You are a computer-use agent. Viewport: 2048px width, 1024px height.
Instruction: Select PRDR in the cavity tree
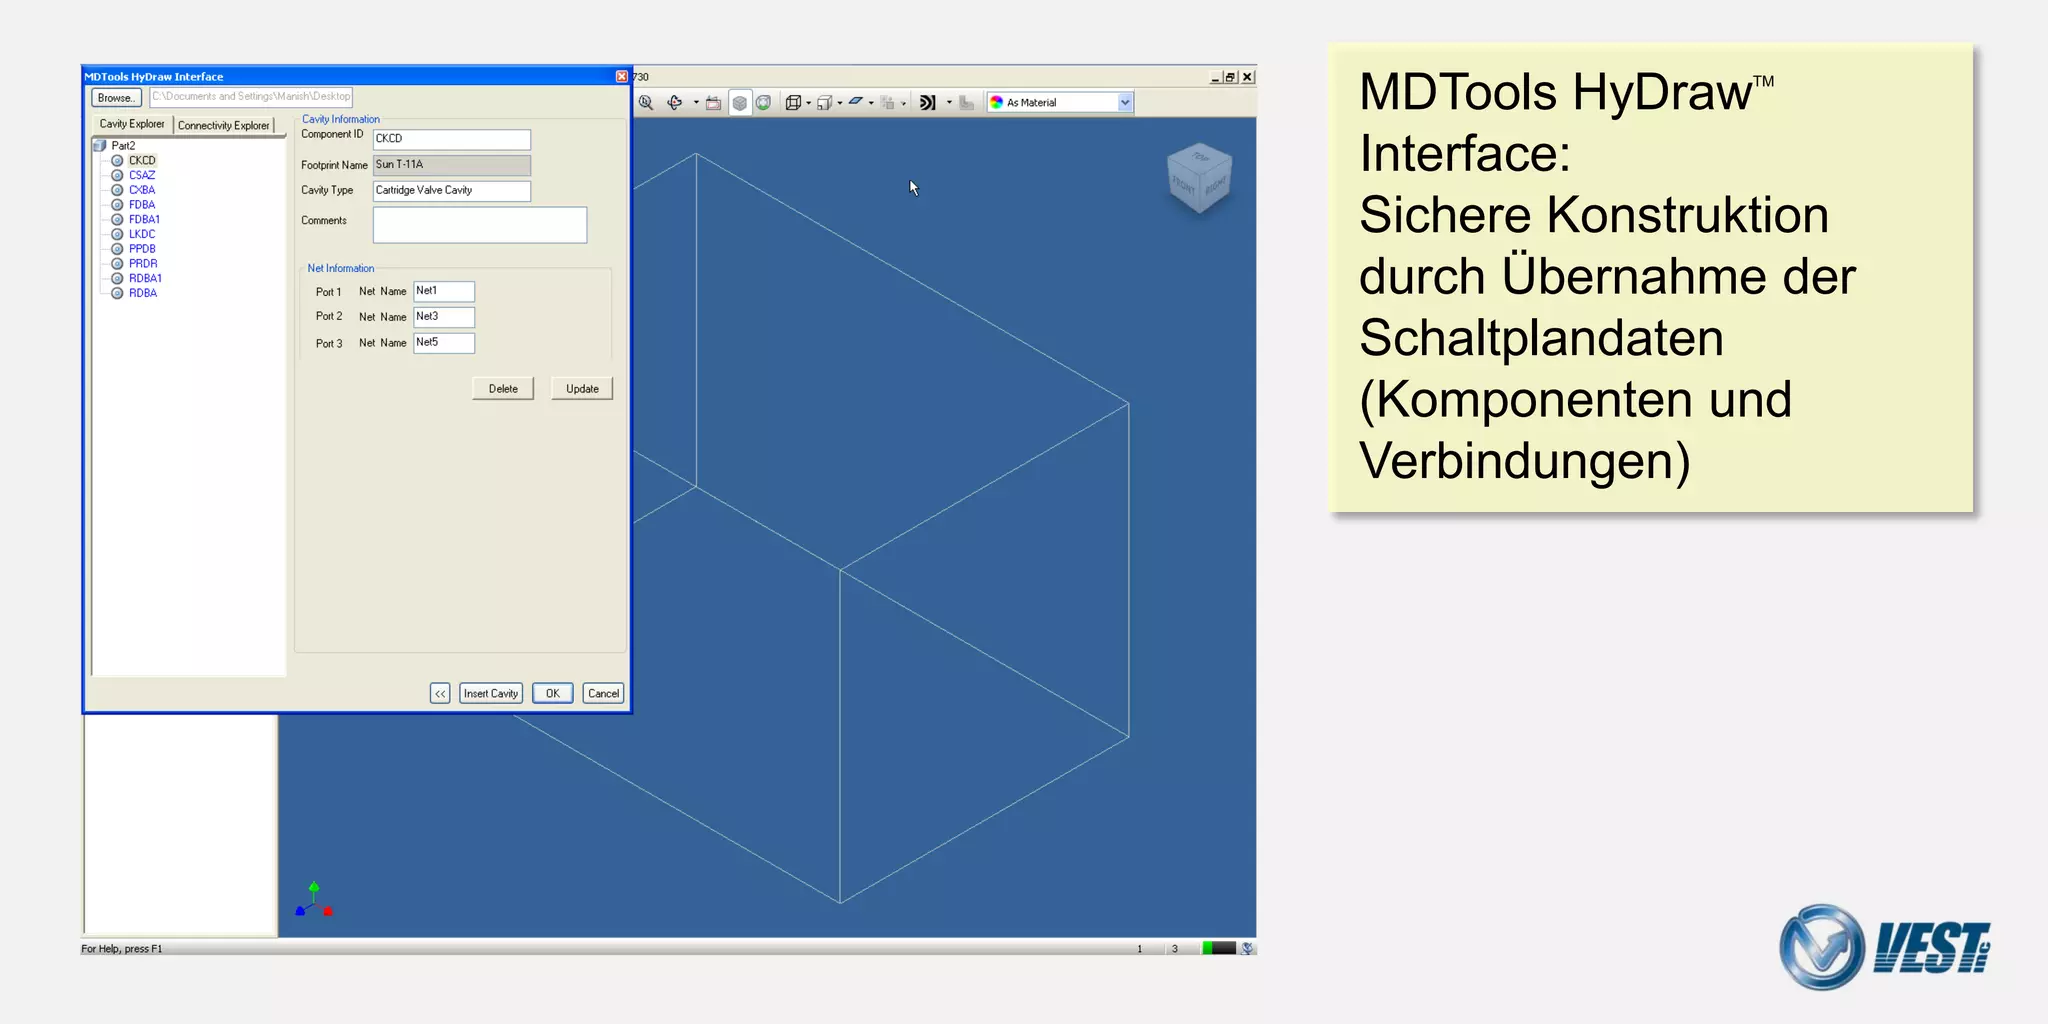coord(143,264)
